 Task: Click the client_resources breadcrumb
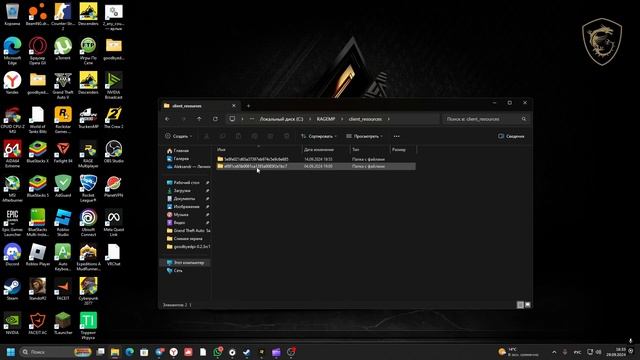point(365,119)
